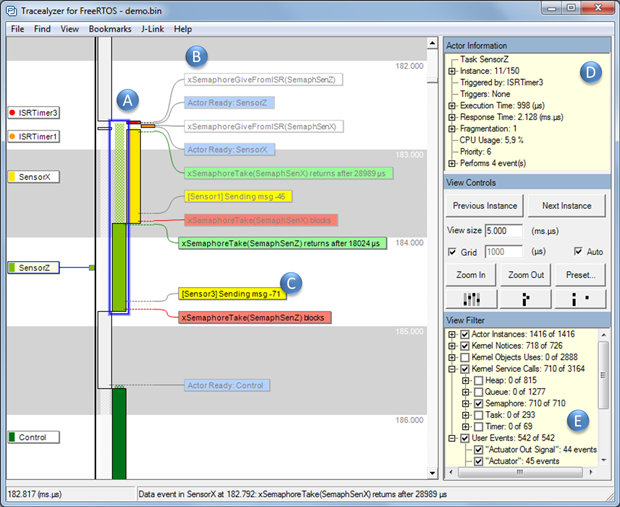Expand the Kernel Notices filter node

pos(452,346)
